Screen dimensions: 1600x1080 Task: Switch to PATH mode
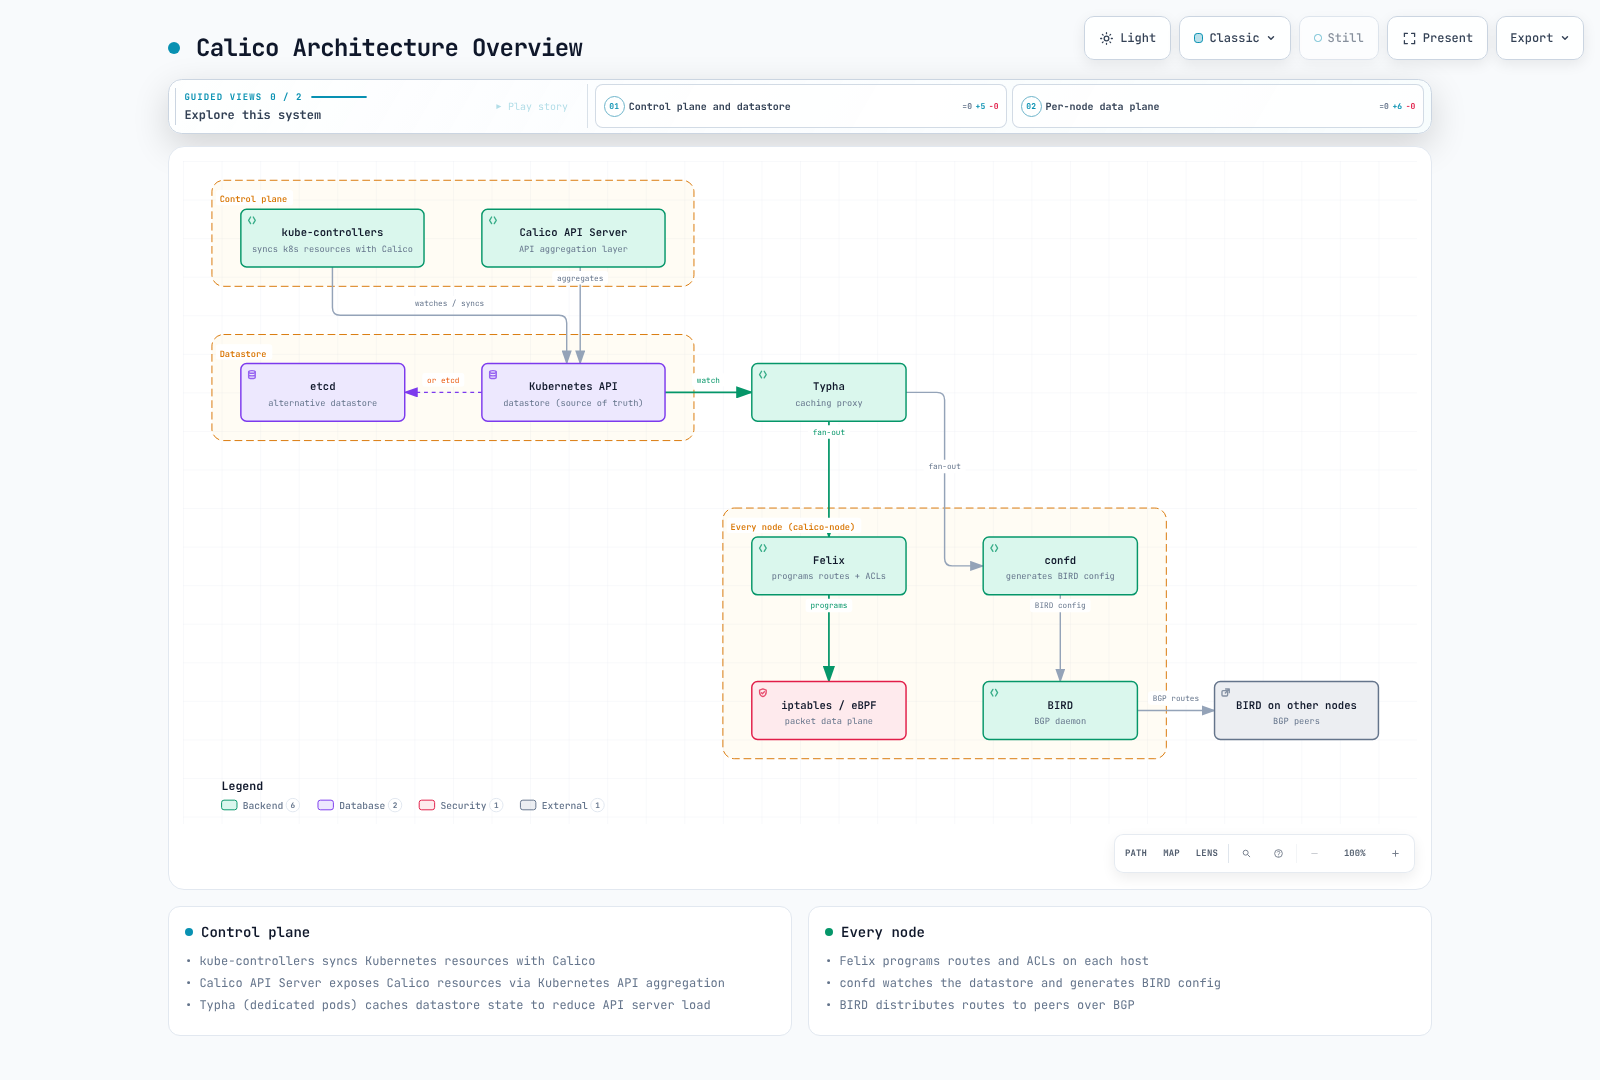click(x=1136, y=853)
